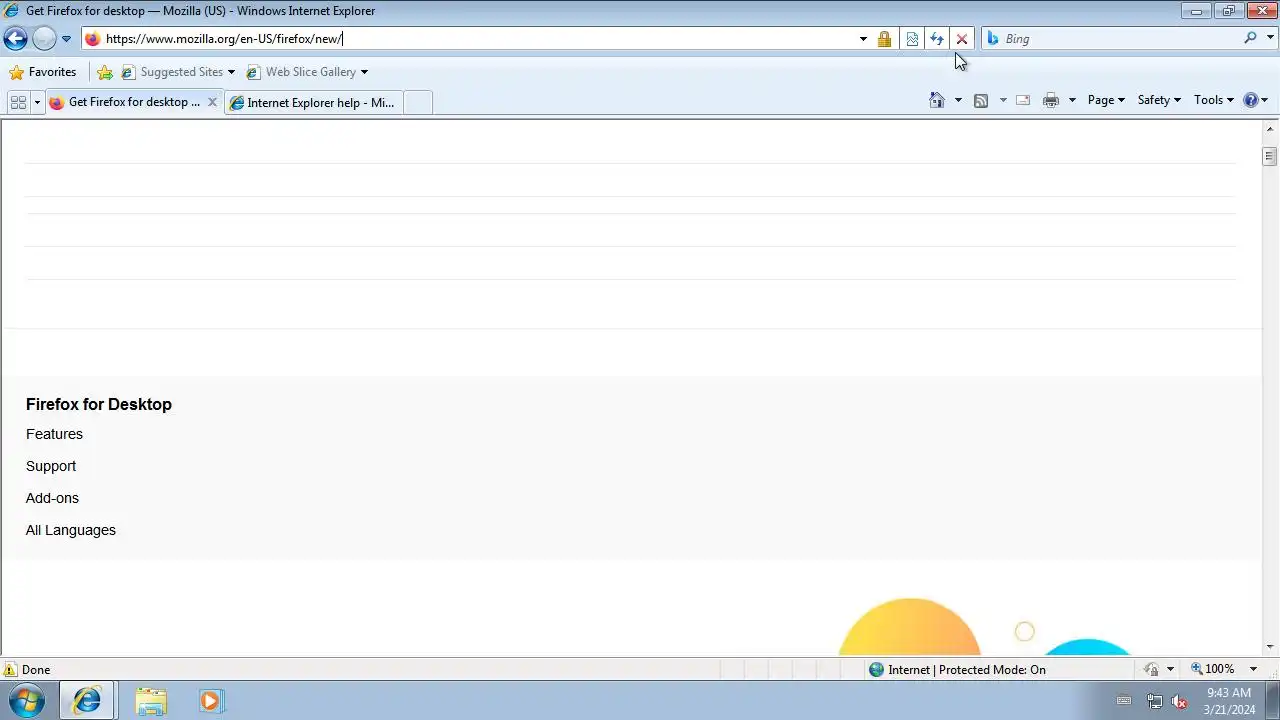Click the privacy report padlock icon in status bar
The image size is (1280, 720).
tap(1152, 670)
